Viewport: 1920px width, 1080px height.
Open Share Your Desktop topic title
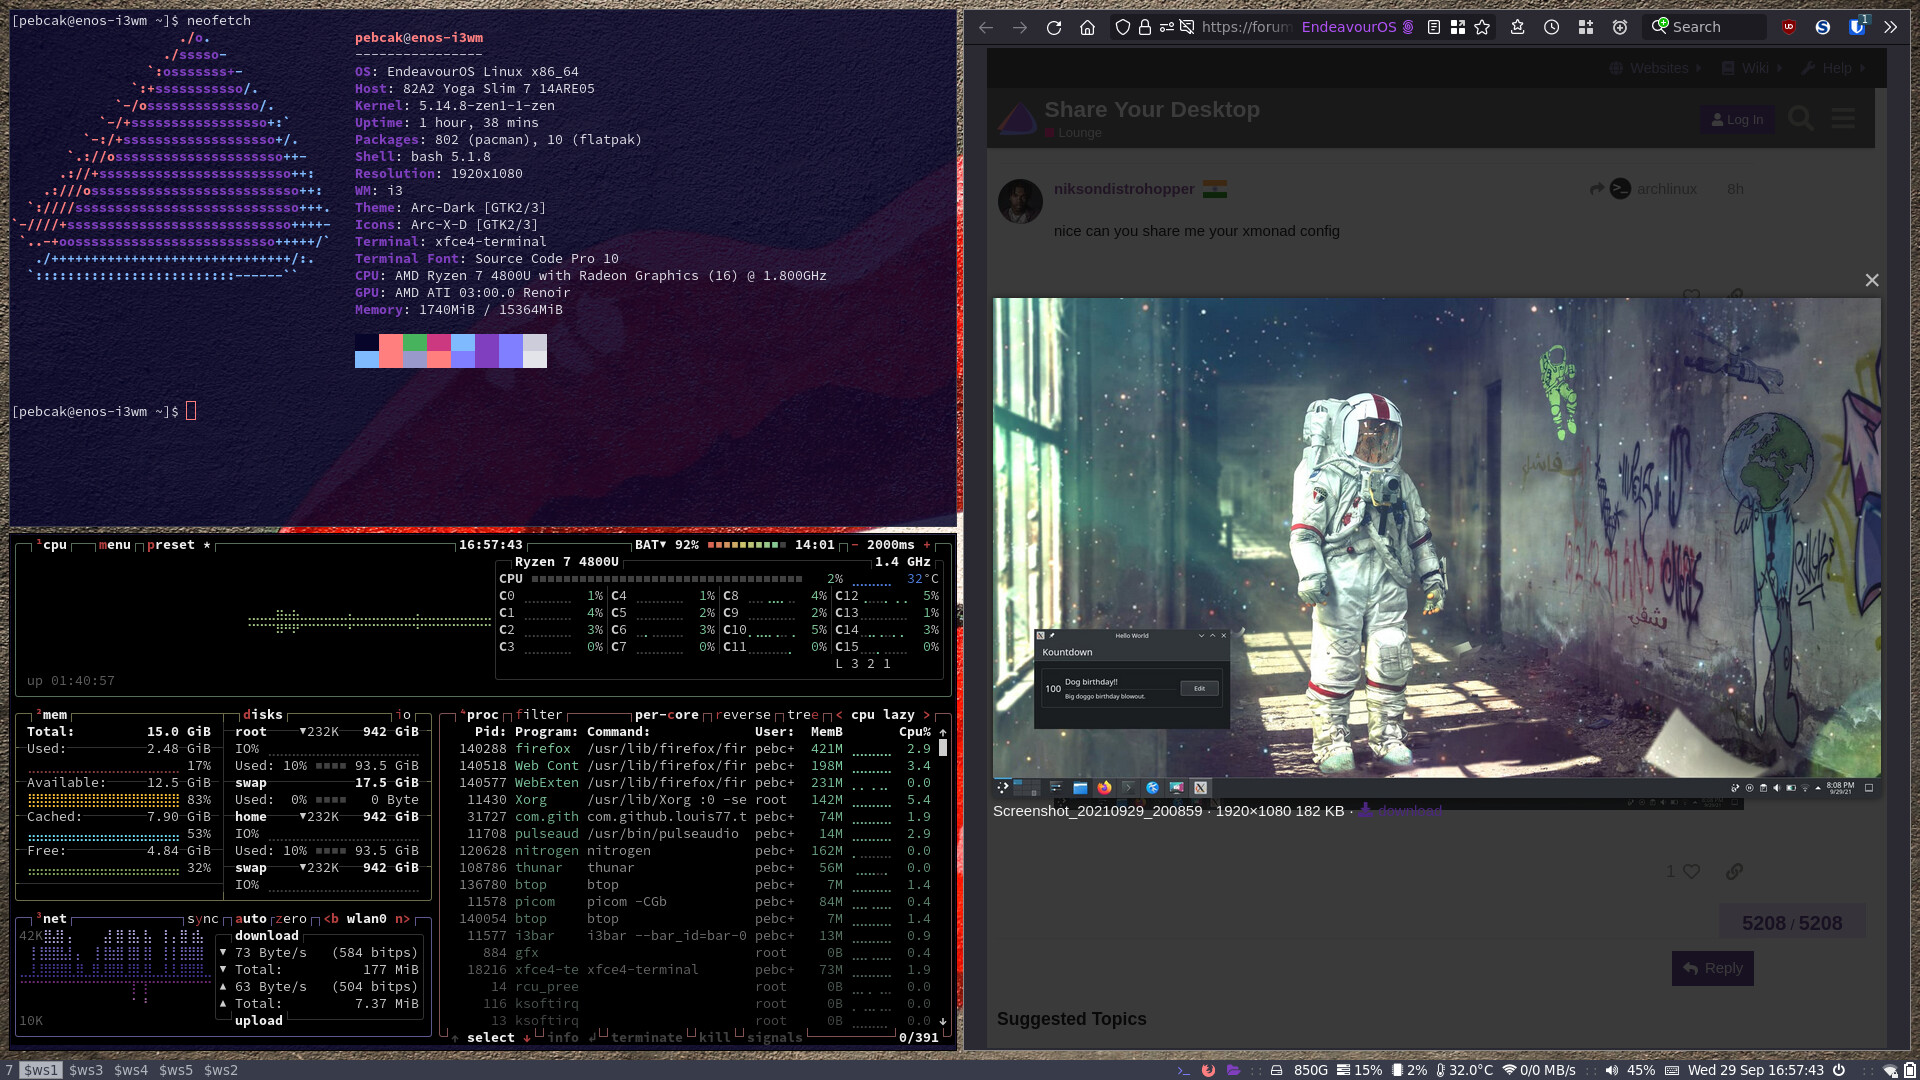coord(1152,109)
